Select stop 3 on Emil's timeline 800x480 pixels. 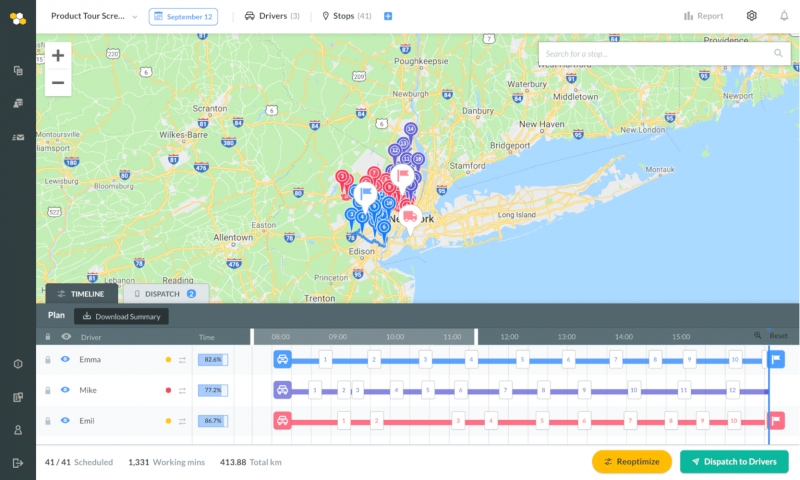(x=458, y=421)
